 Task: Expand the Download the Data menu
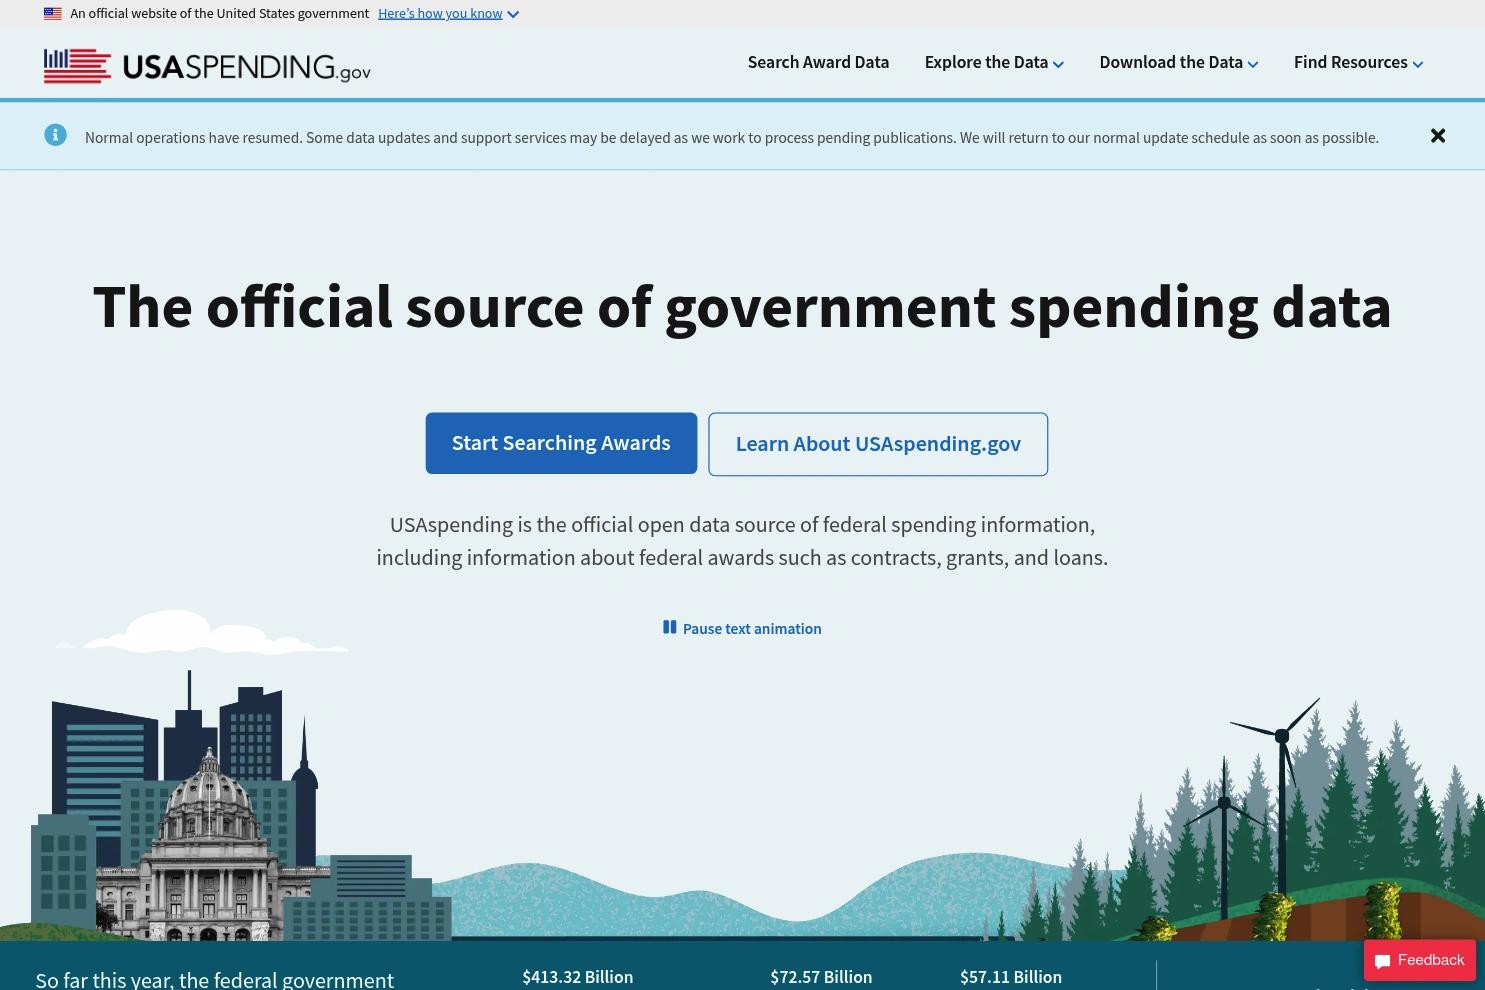click(1179, 62)
